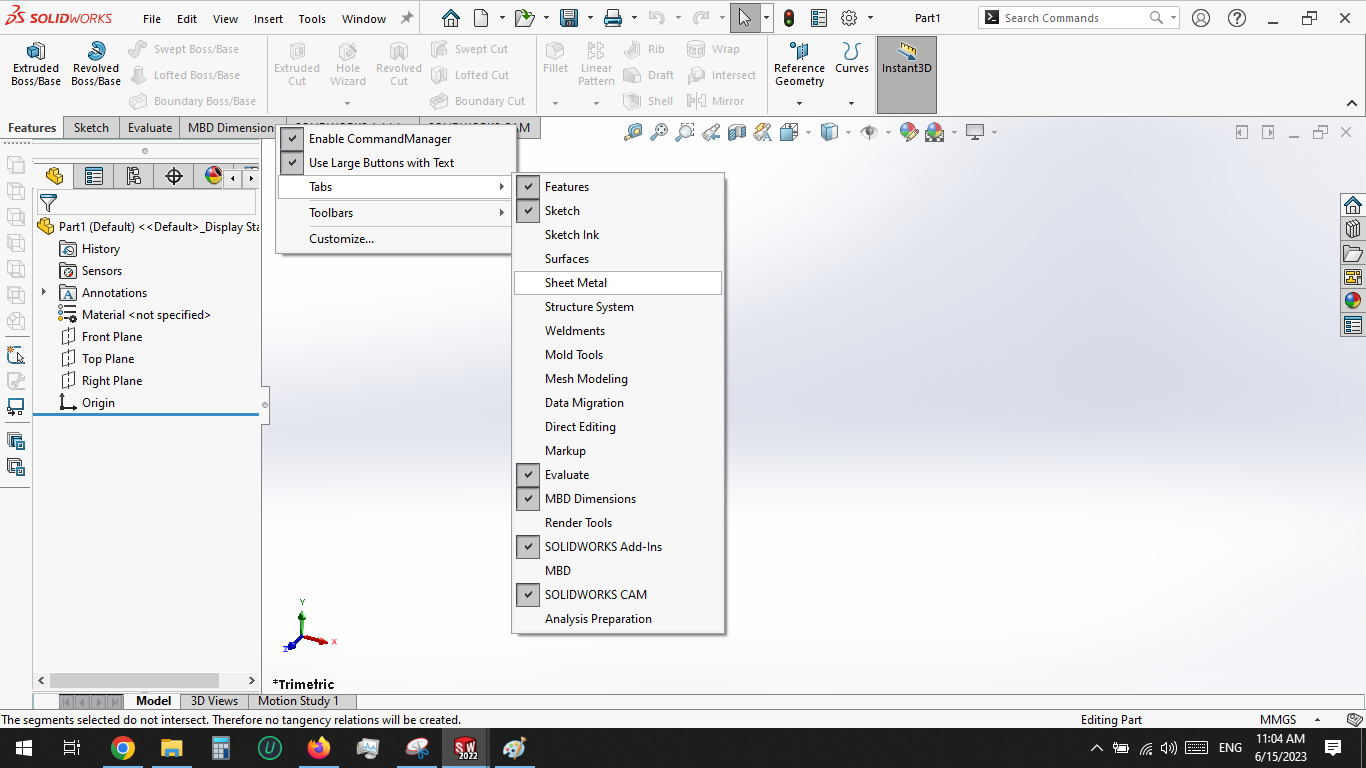Open the Design Library panel icon
1366x768 pixels.
[1353, 228]
